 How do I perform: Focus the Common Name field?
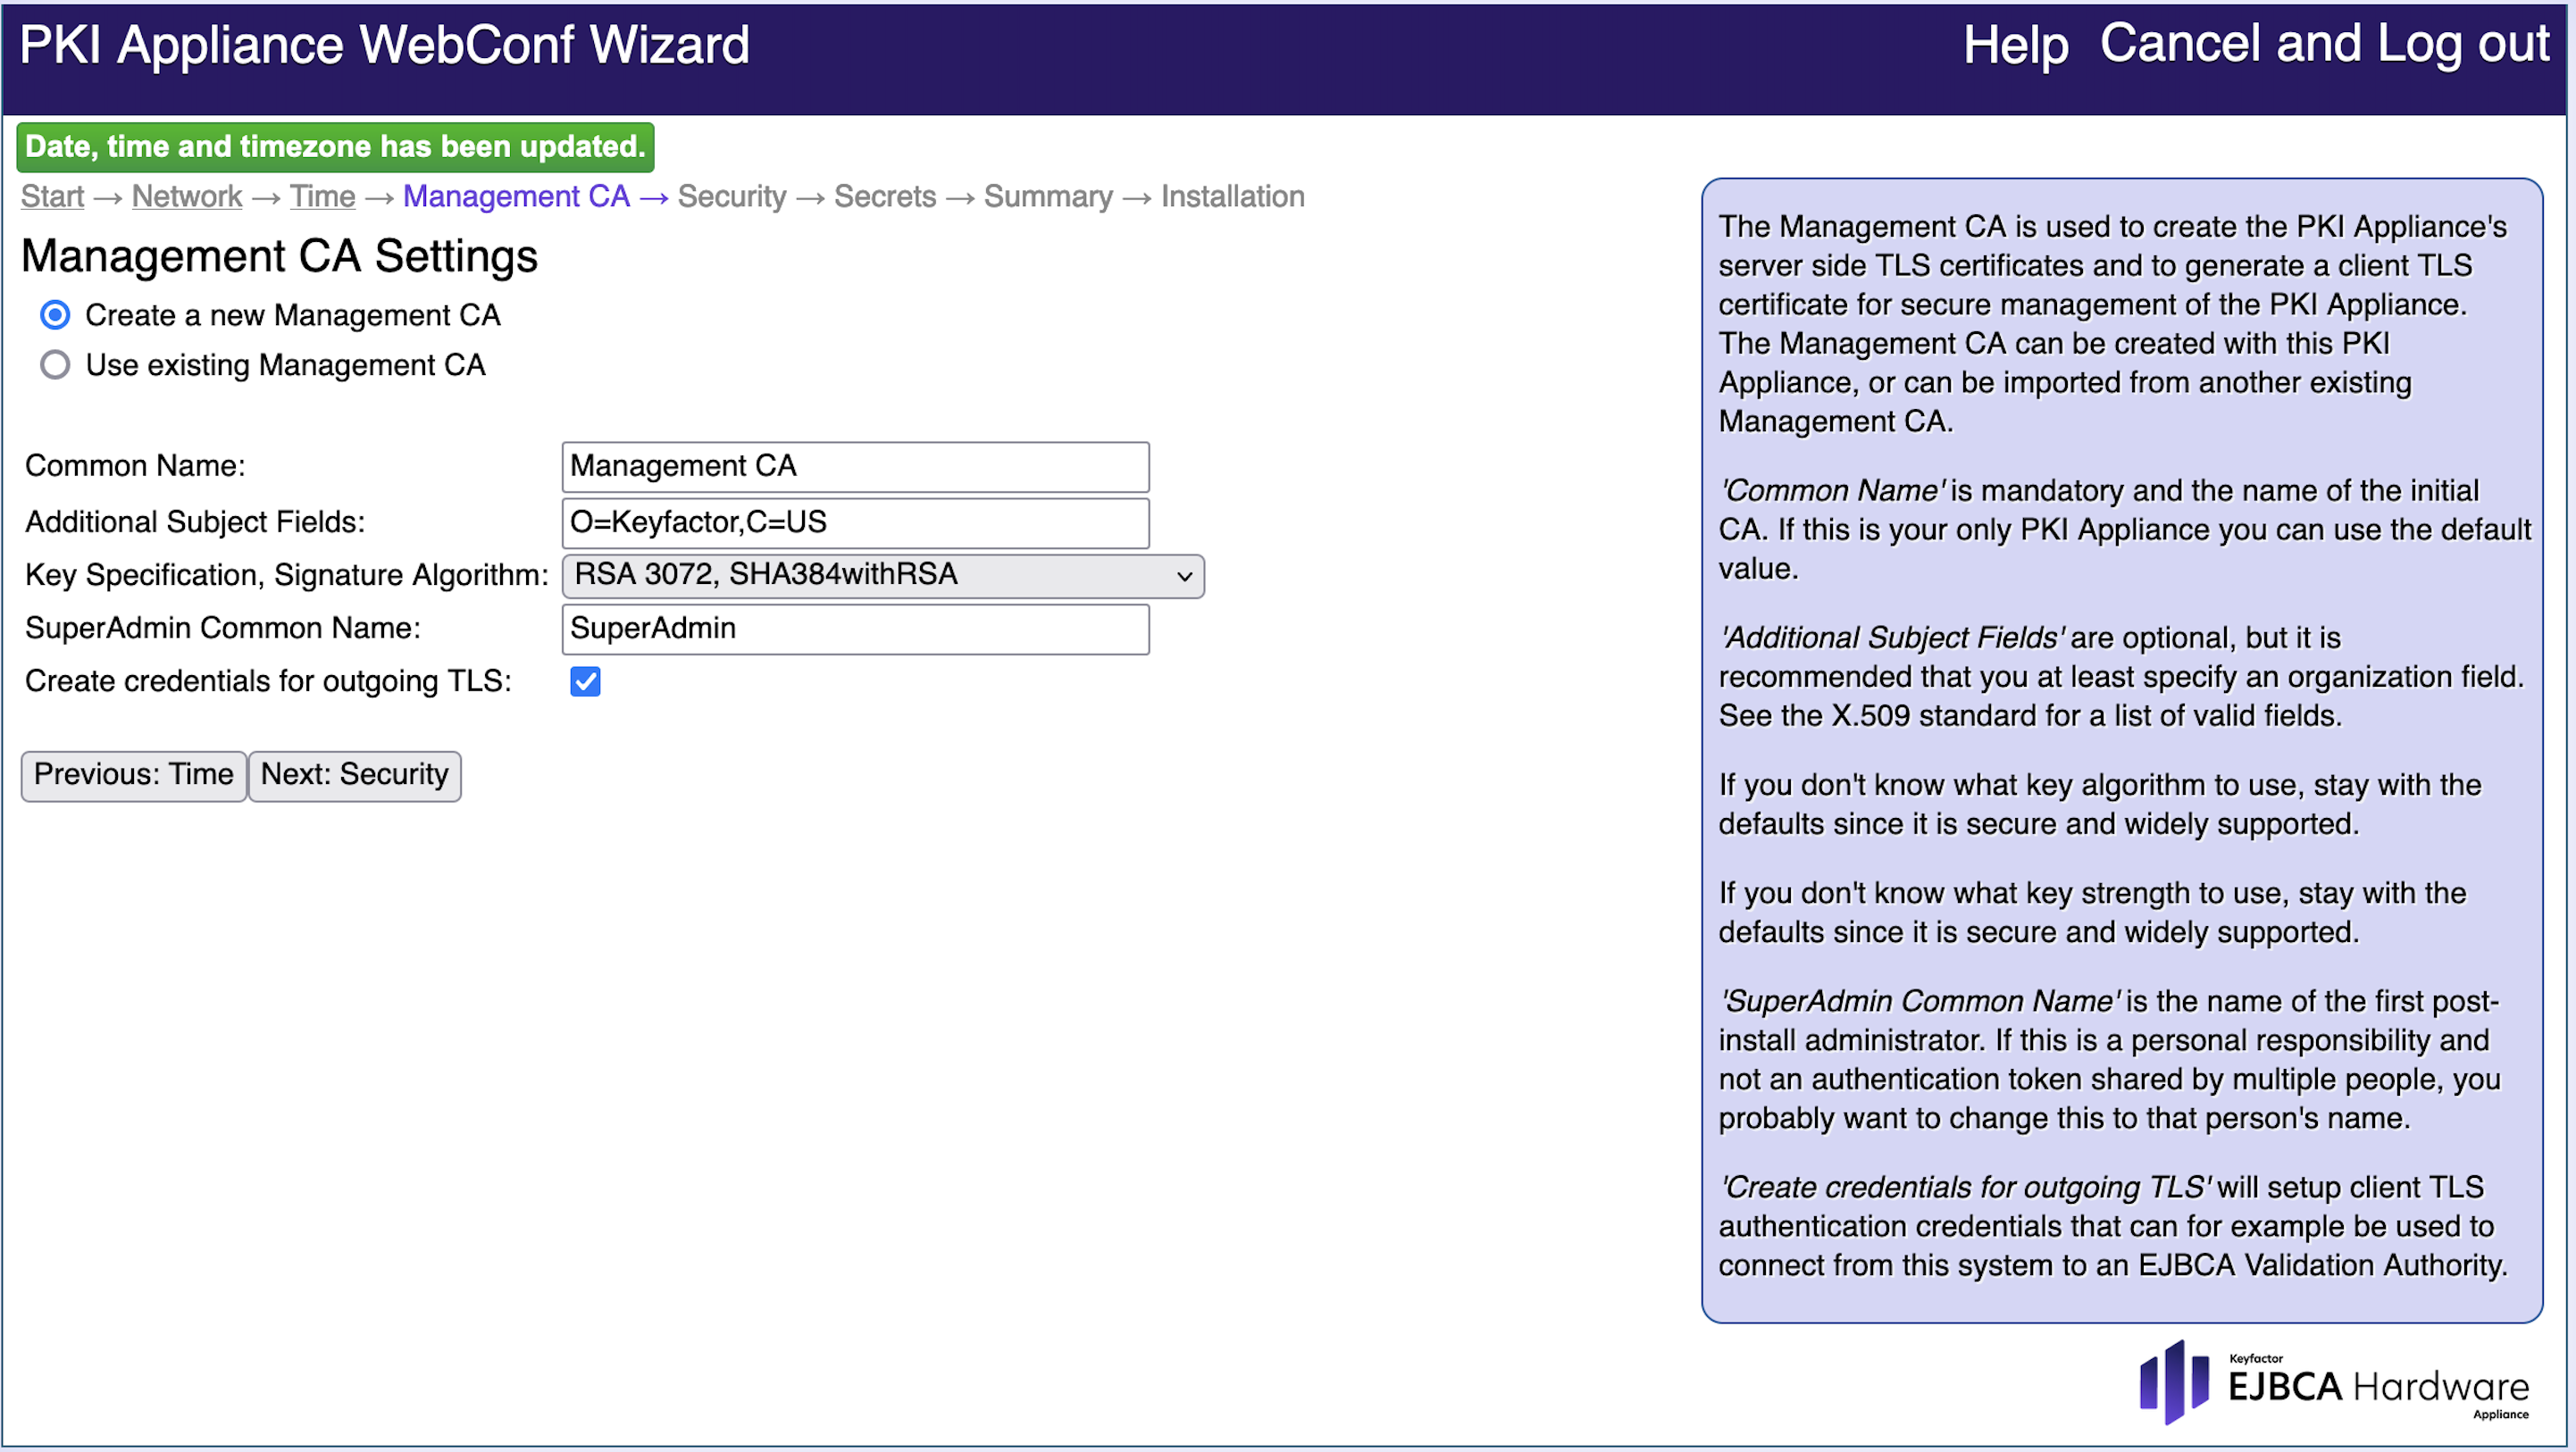855,467
